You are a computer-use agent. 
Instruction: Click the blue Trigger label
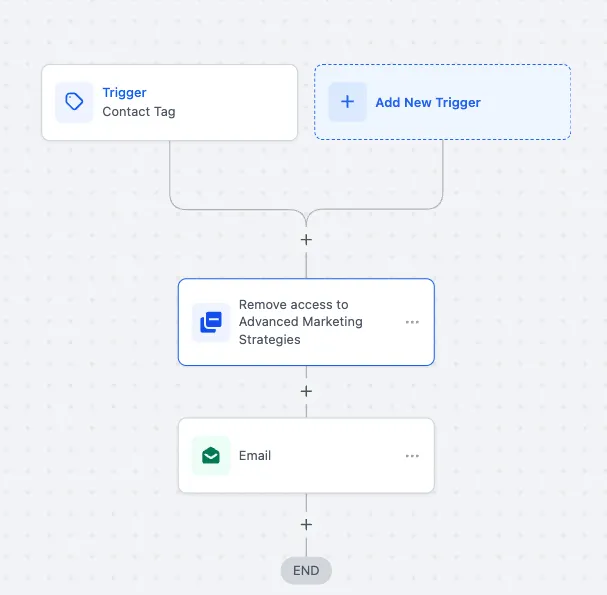124,93
